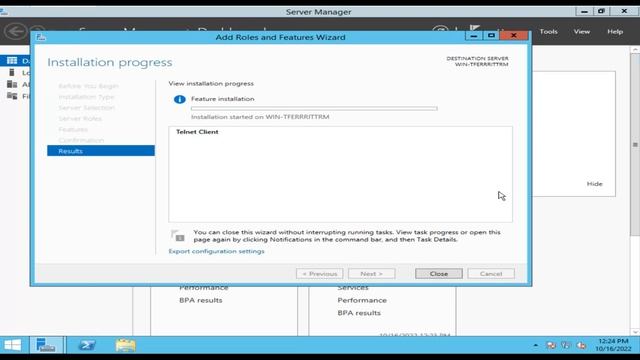
Task: Select the Server Selection step in wizard
Action: coord(87,108)
